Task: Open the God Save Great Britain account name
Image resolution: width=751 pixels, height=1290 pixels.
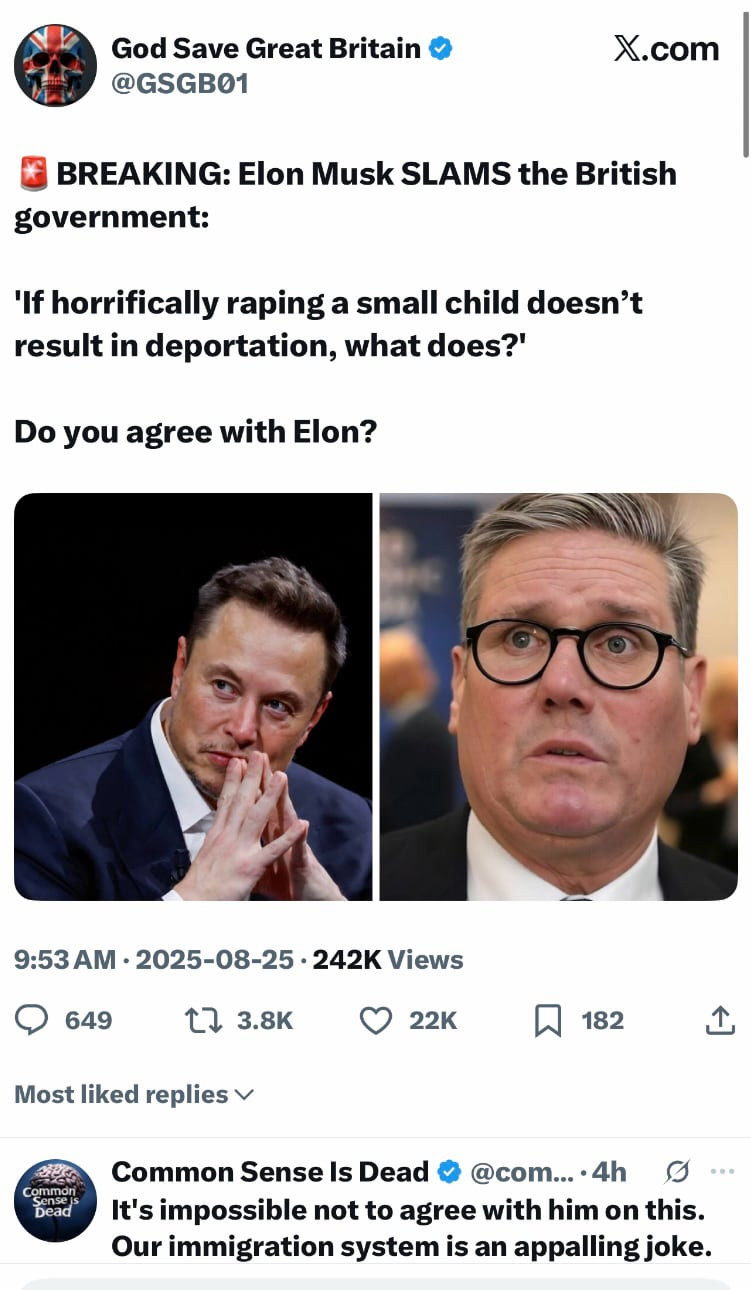Action: pyautogui.click(x=266, y=48)
